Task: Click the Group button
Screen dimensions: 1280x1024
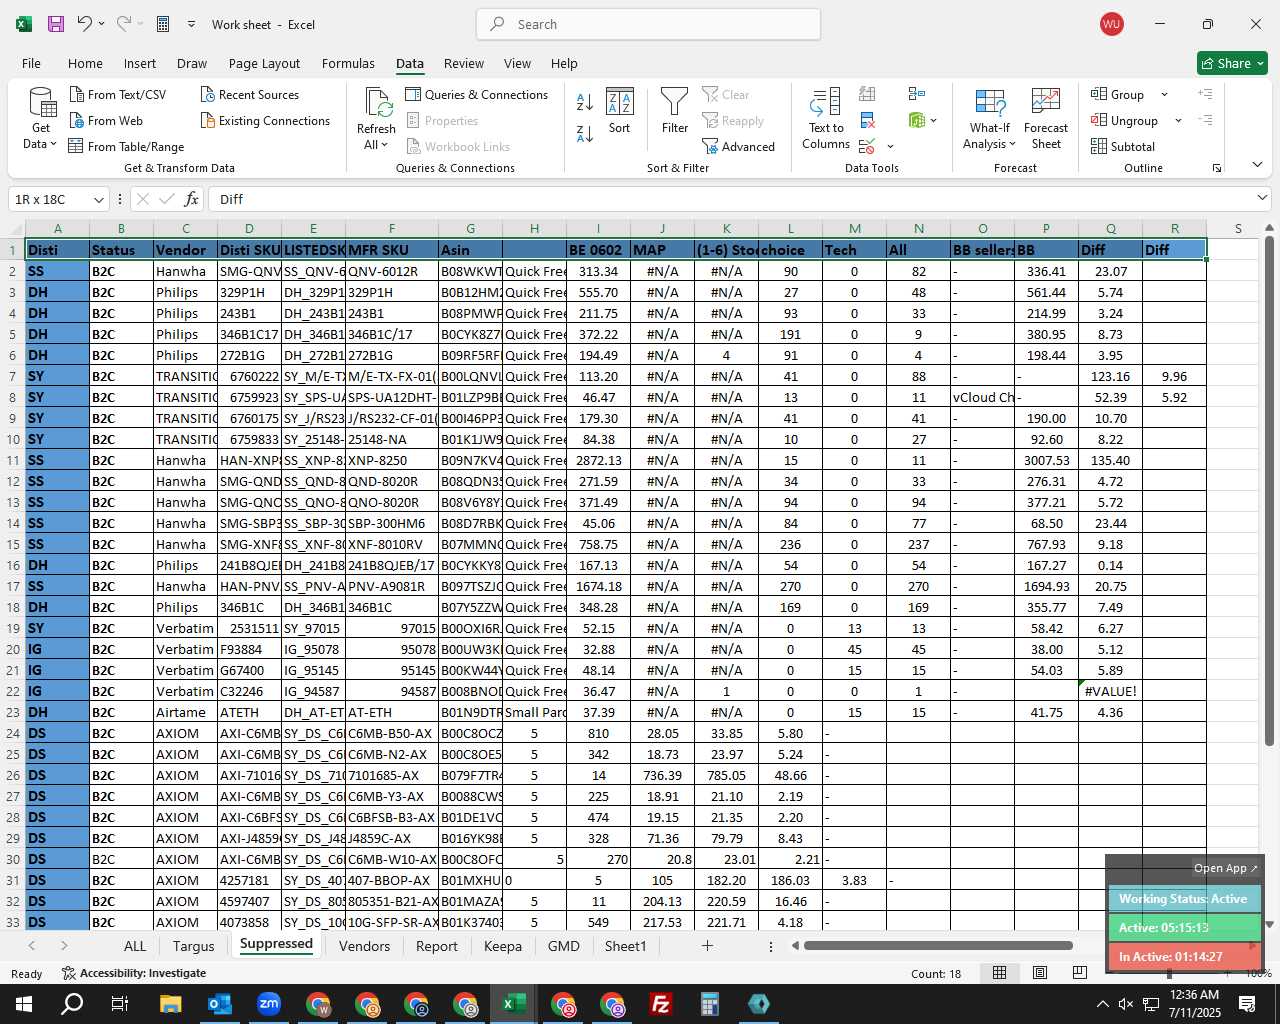Action: (1118, 94)
